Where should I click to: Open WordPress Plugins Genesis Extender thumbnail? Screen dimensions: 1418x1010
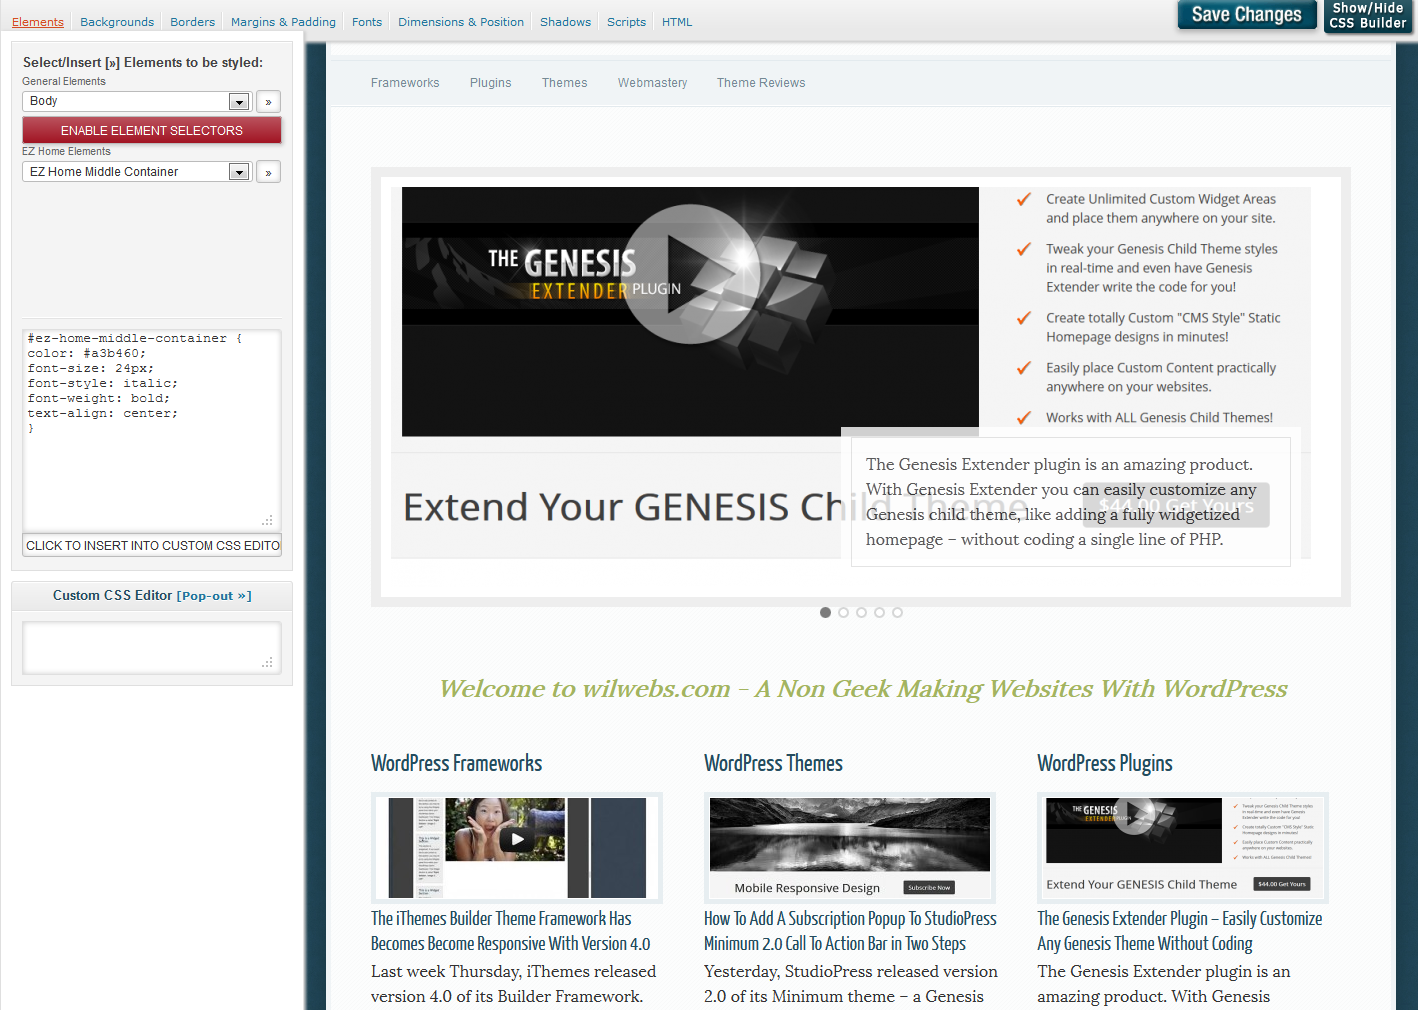[x=1182, y=847]
